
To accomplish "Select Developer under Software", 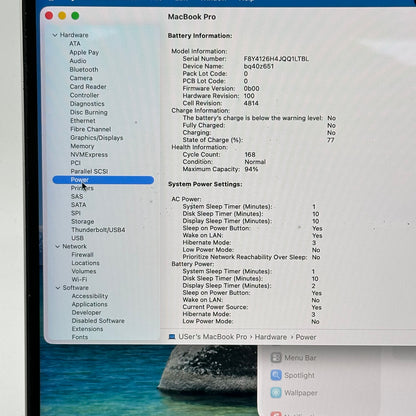I will pyautogui.click(x=86, y=313).
